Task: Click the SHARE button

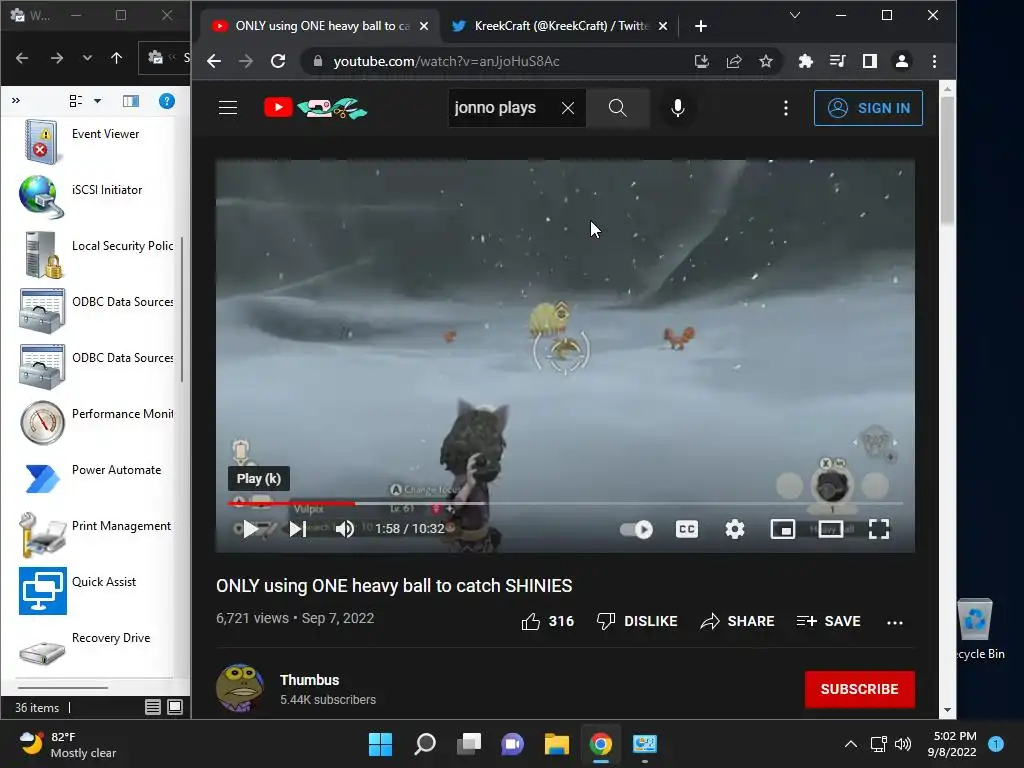Action: coord(737,621)
